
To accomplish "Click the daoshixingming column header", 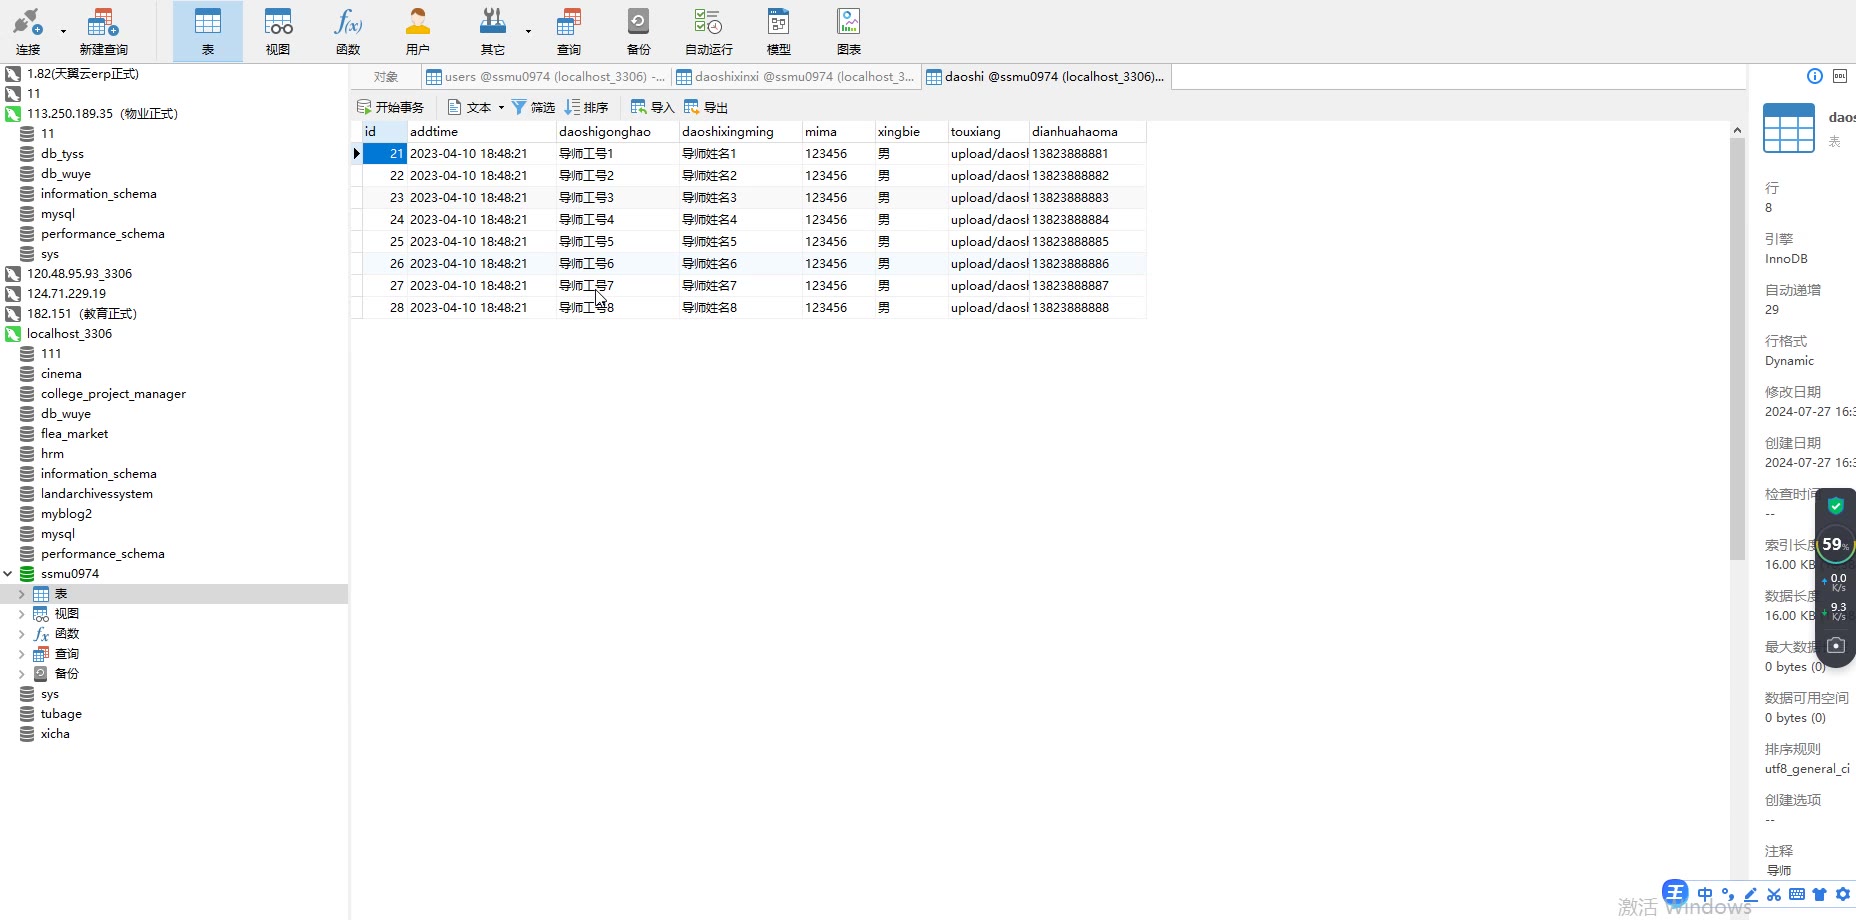I will point(740,132).
